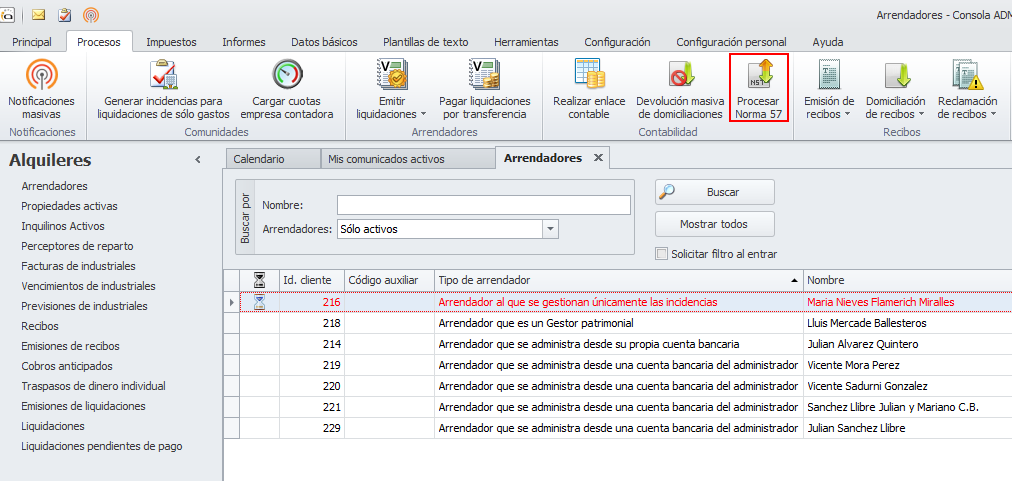
Task: Open Notificaciones masivas tool
Action: coord(41,88)
